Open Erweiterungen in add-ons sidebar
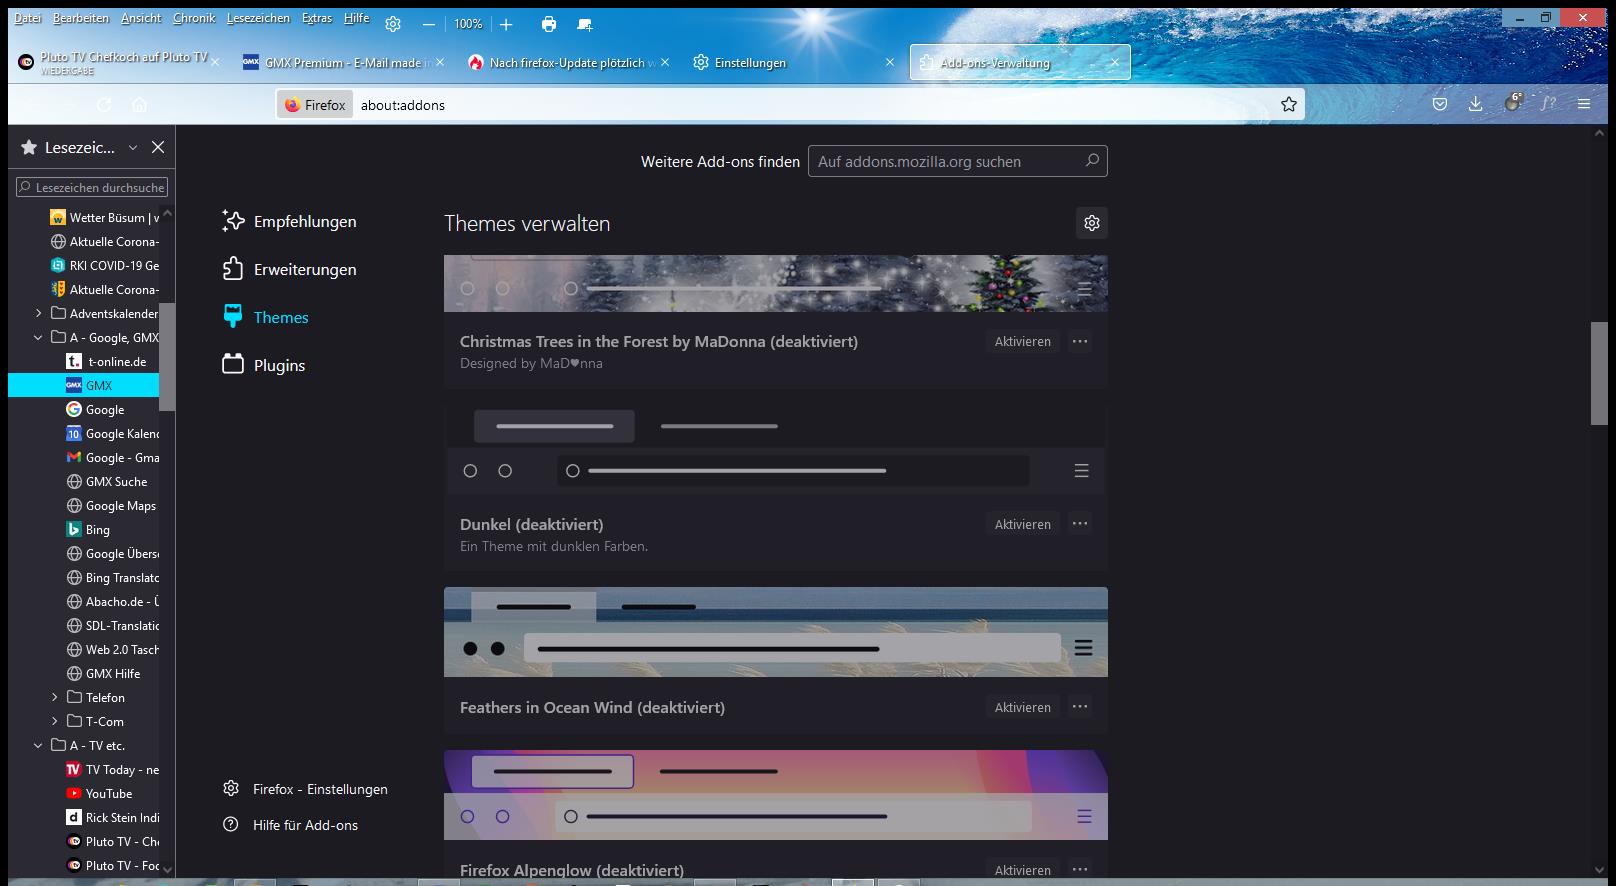This screenshot has height=886, width=1616. [289, 269]
